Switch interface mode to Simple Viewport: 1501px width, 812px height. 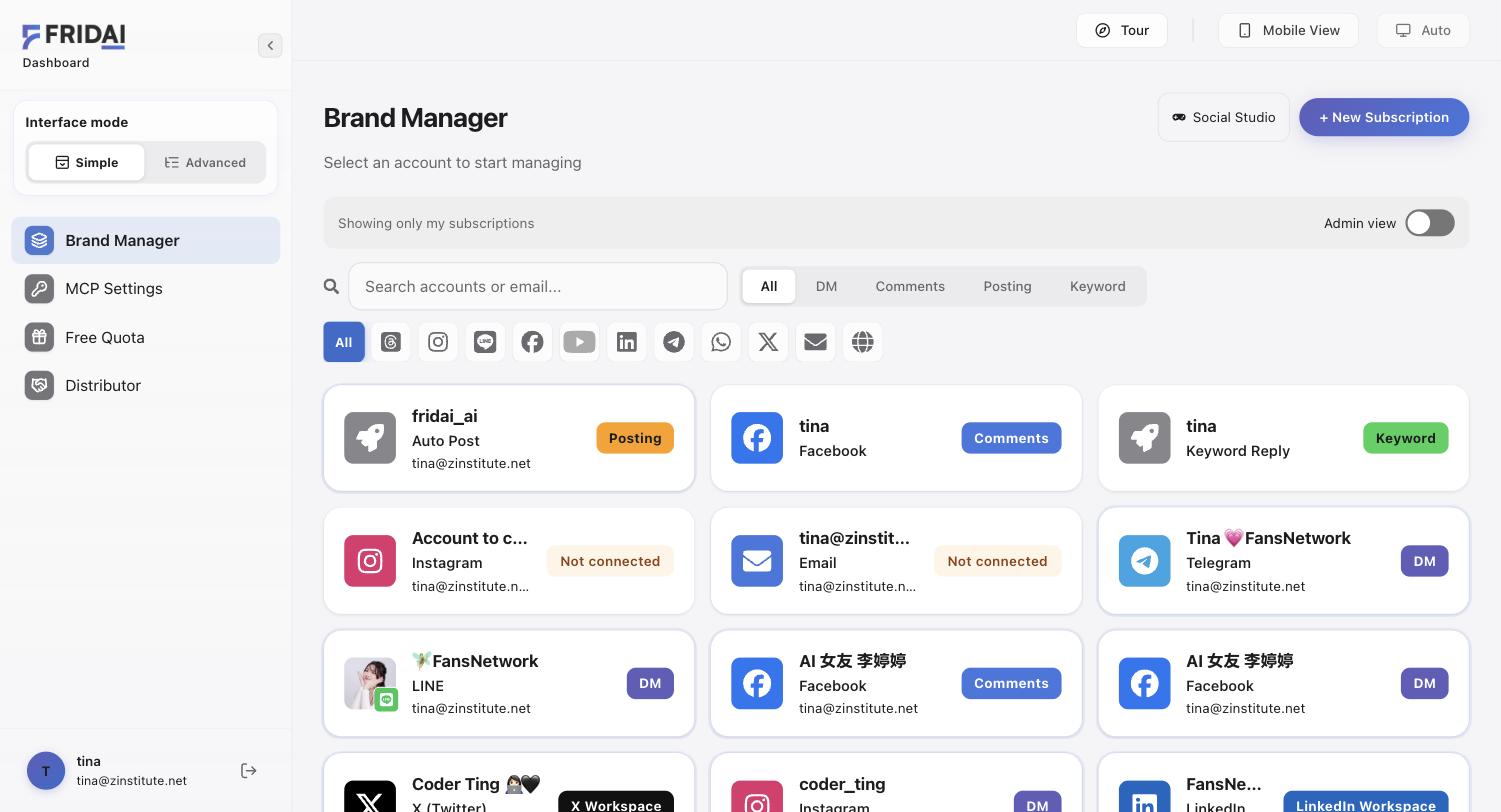(86, 163)
